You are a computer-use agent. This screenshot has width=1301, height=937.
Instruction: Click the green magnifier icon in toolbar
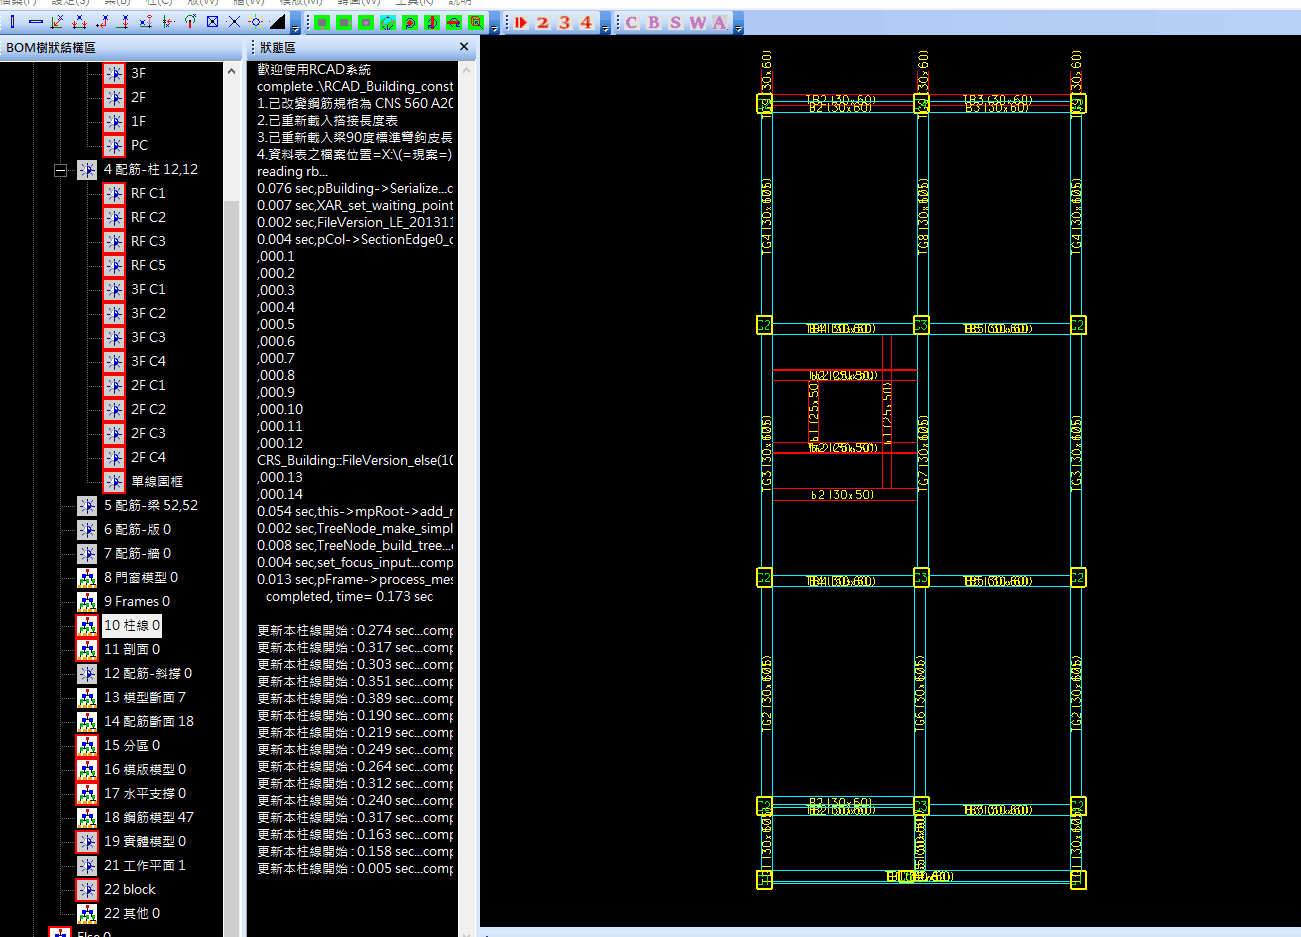click(x=476, y=22)
